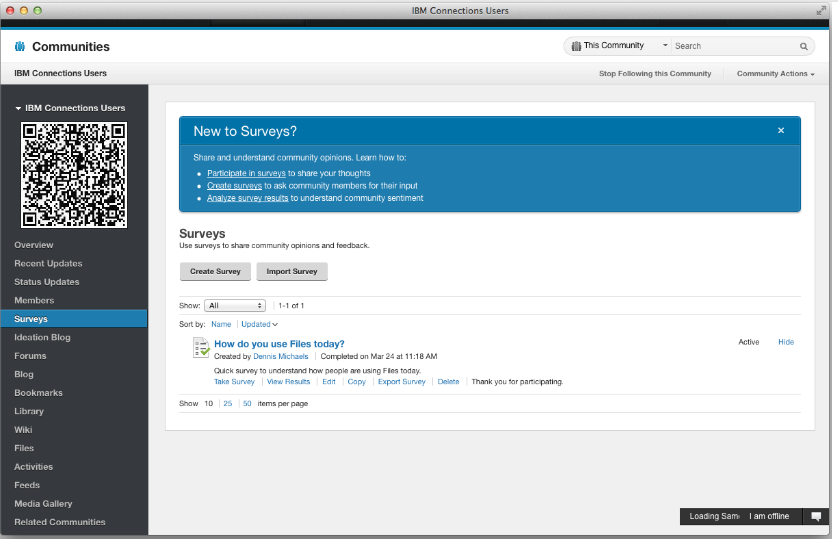Viewport: 838px width, 543px height.
Task: Click the Communities logo icon
Action: [x=20, y=46]
